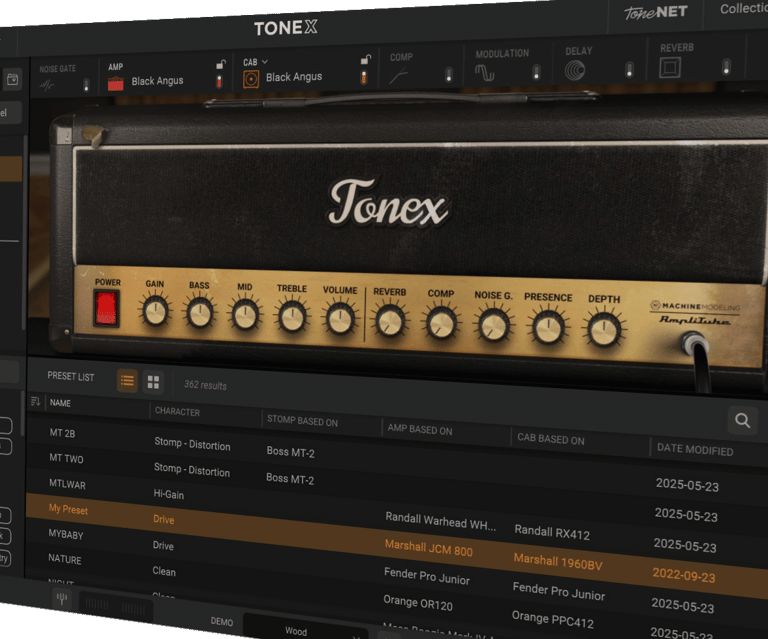Toggle the CAB lock icon
The height and width of the screenshot is (639, 768).
(365, 59)
